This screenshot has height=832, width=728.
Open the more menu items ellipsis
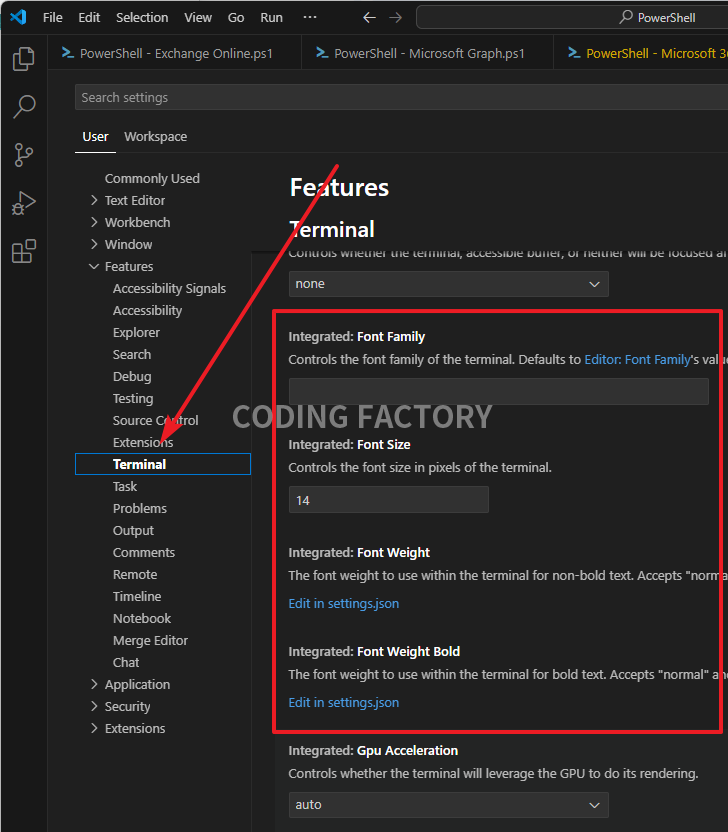(310, 17)
